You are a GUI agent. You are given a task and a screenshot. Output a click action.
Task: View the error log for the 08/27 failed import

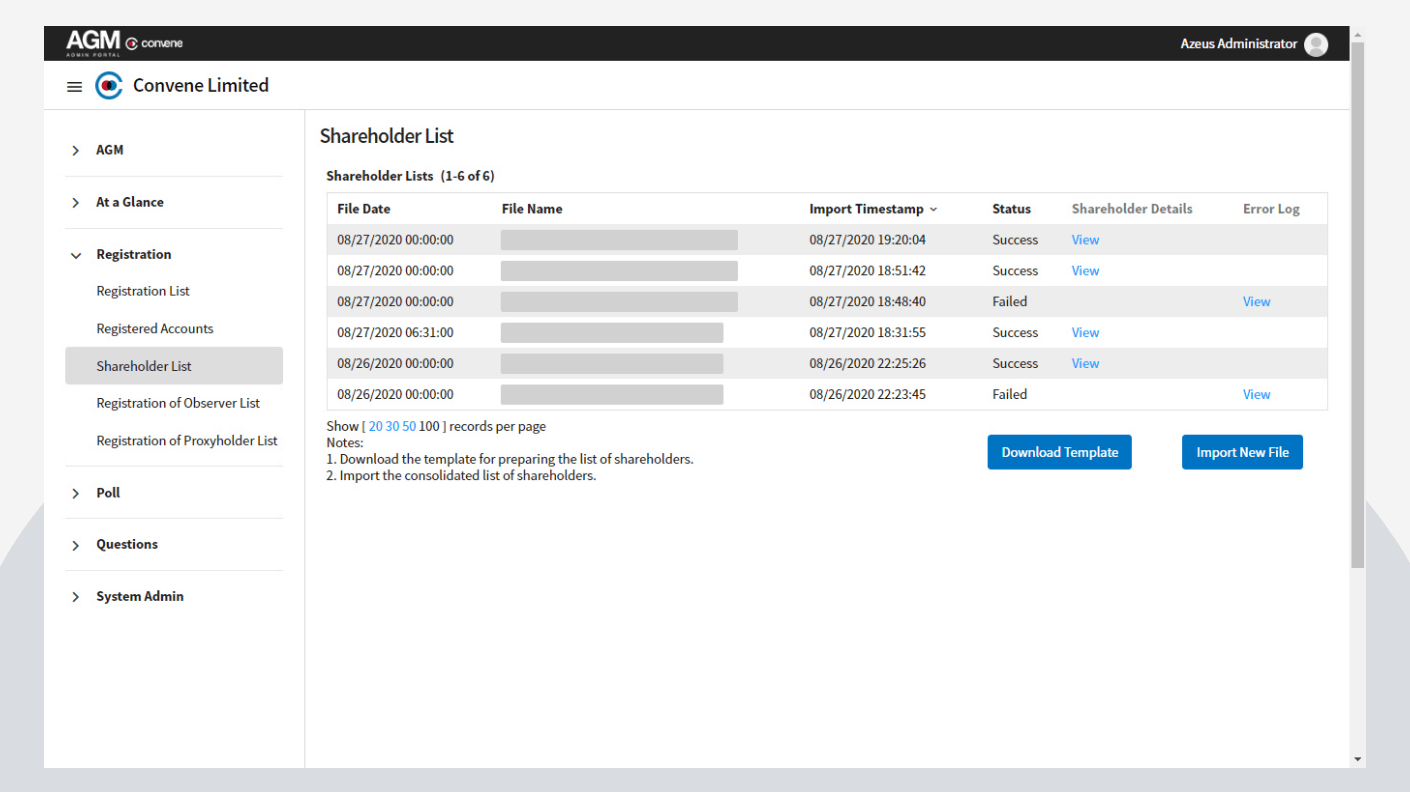[1256, 301]
